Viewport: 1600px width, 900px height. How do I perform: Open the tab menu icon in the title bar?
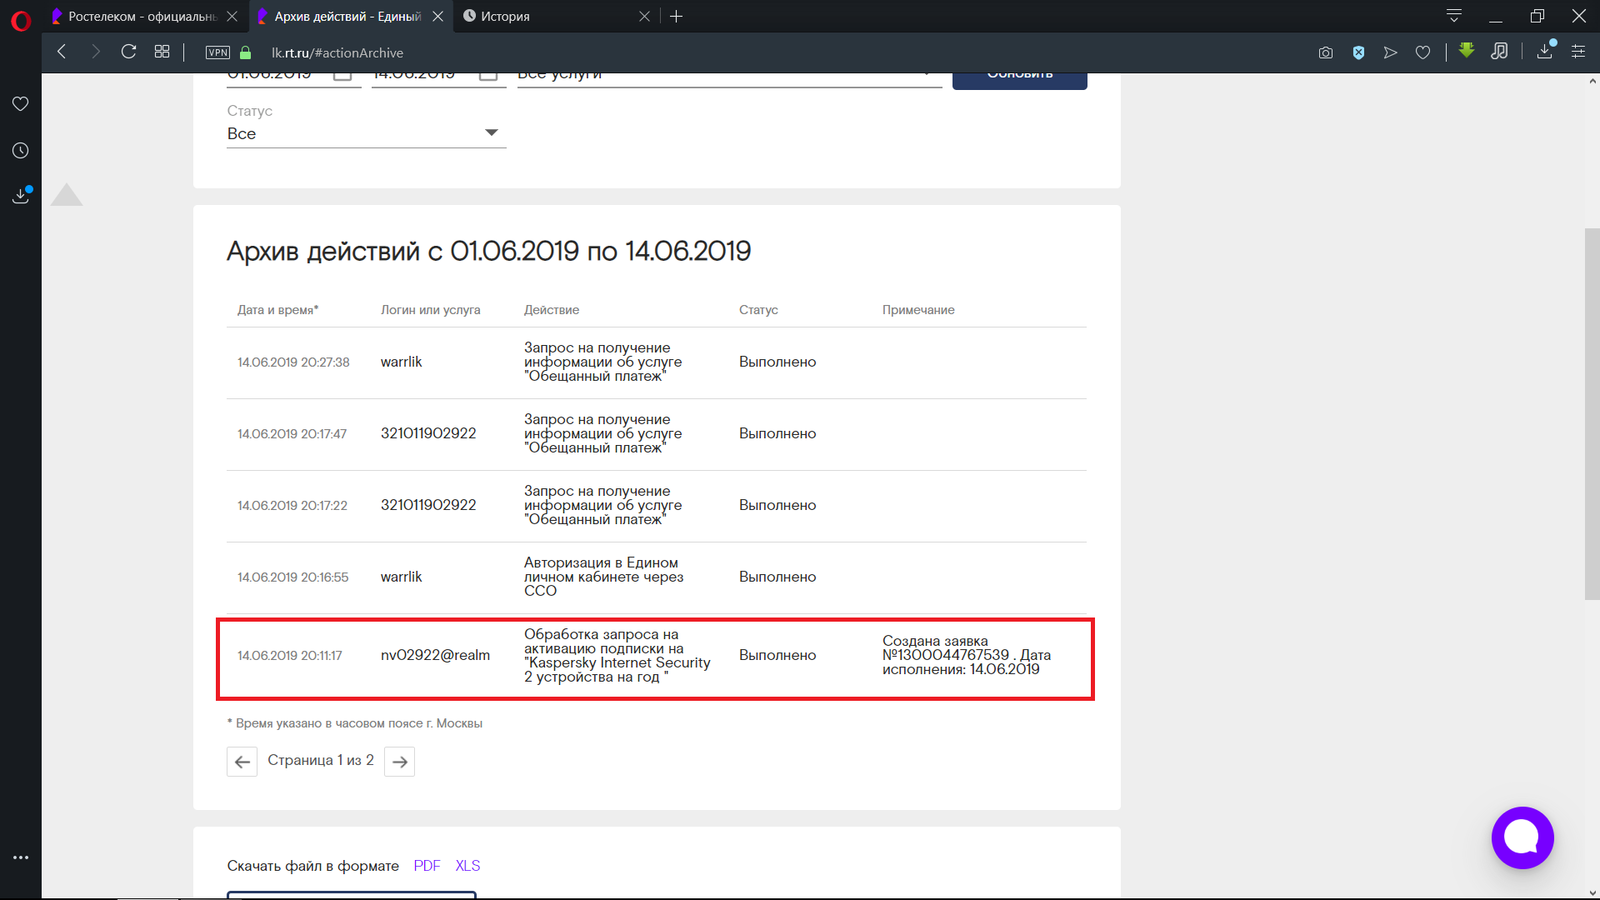1454,16
